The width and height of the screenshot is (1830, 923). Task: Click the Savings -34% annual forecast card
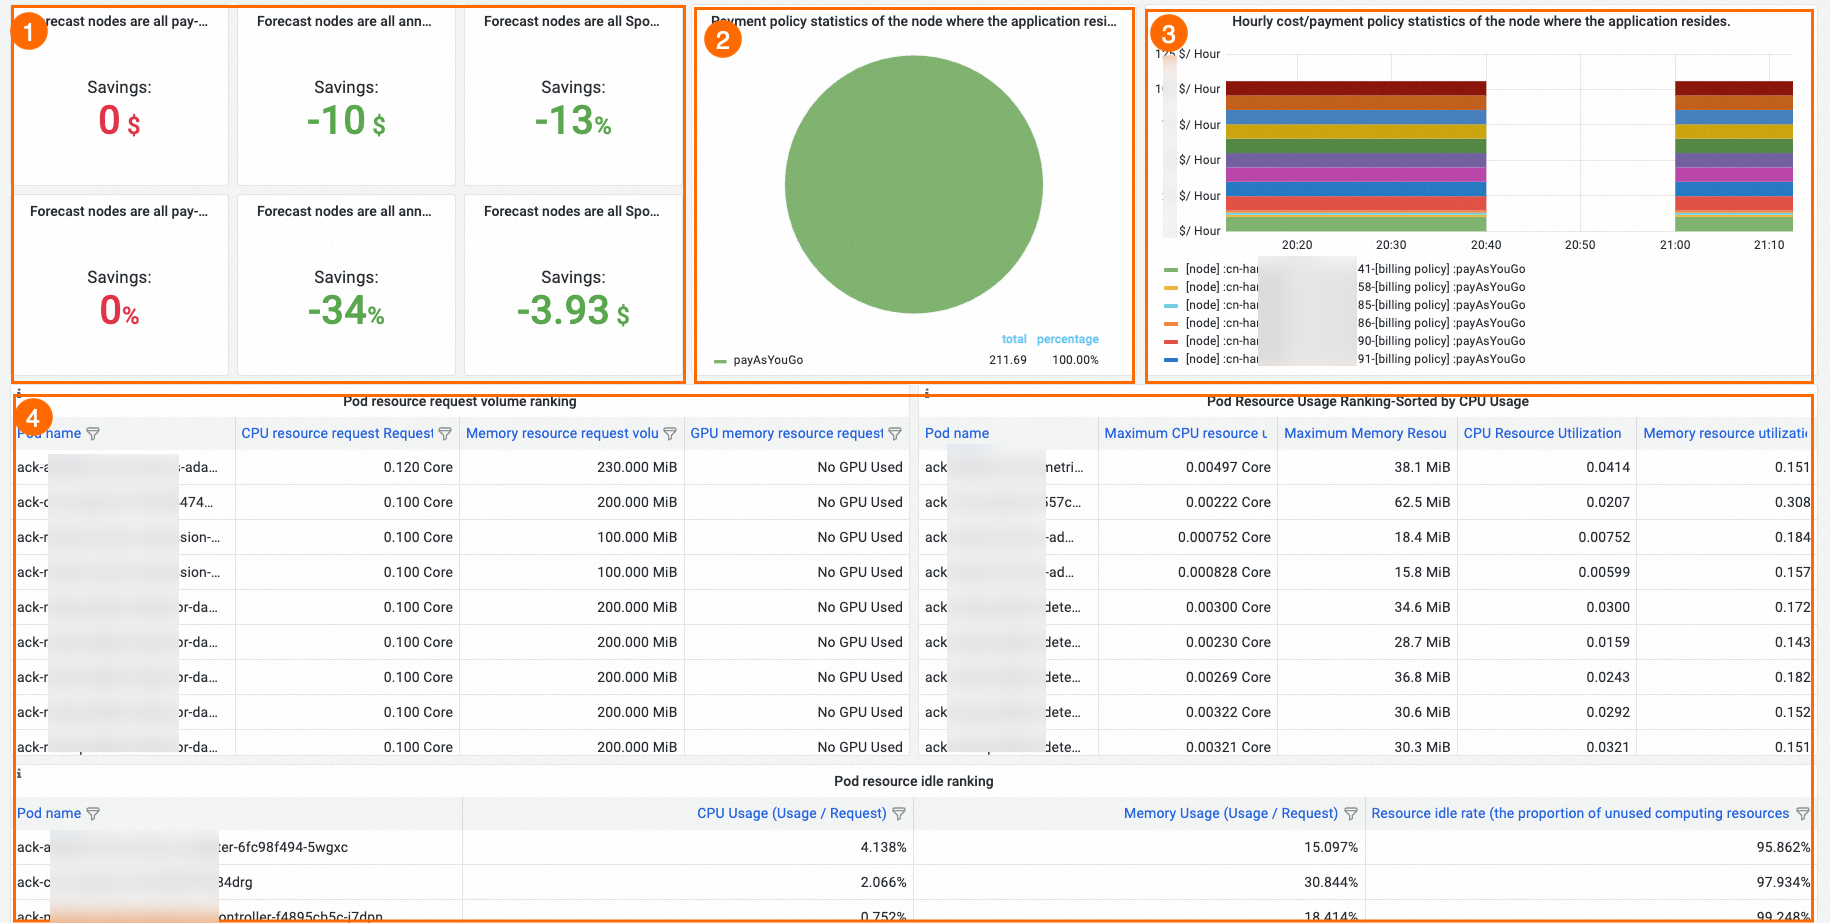346,286
